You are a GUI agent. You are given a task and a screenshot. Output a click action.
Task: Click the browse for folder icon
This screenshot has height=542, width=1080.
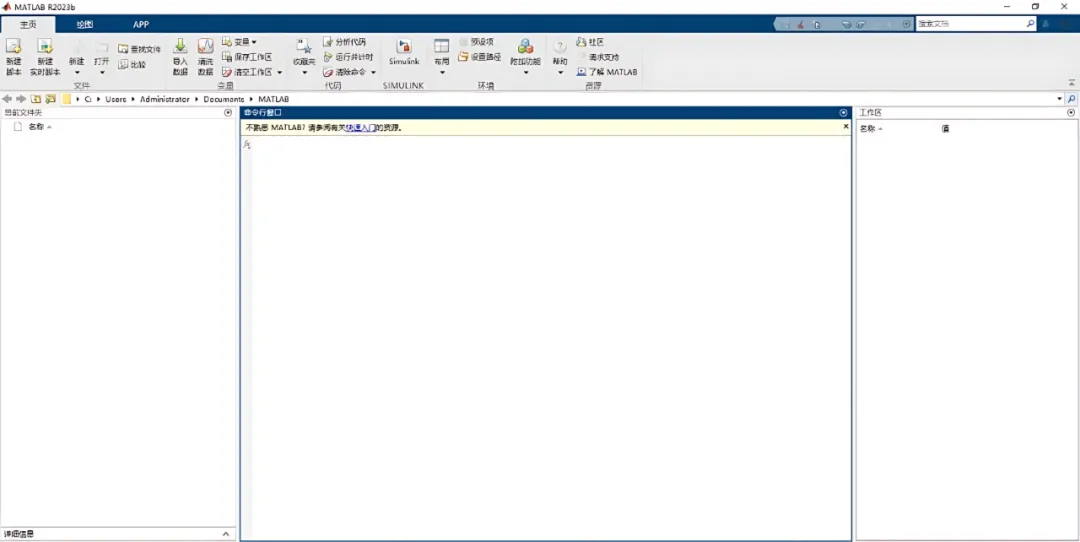point(50,99)
